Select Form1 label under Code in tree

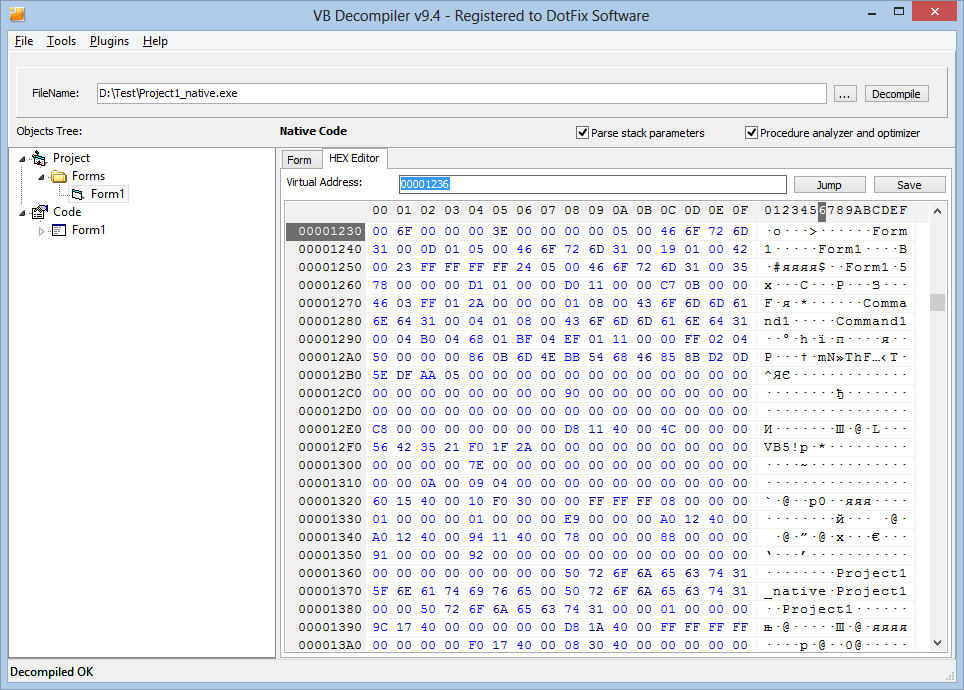(x=89, y=230)
